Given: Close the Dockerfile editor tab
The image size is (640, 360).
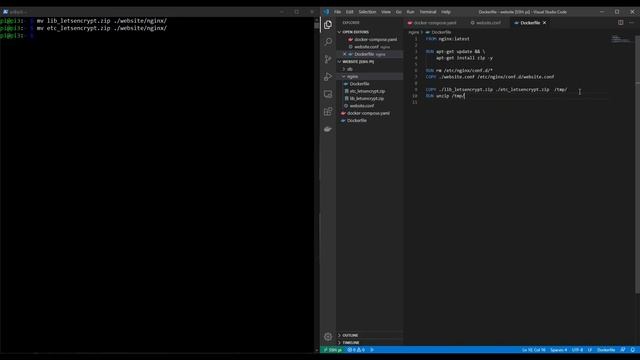Looking at the screenshot, I should pyautogui.click(x=544, y=23).
